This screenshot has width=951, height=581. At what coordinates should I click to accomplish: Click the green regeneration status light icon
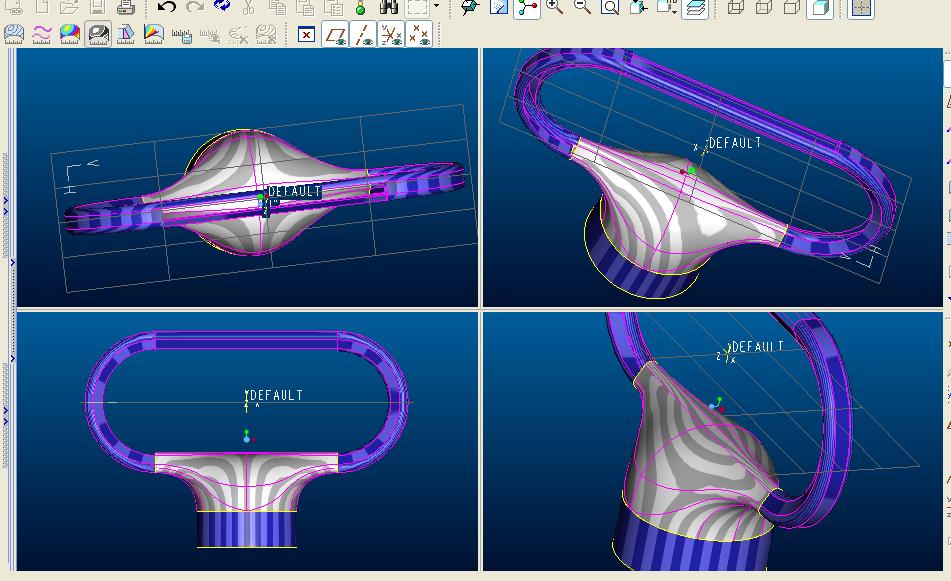[x=361, y=8]
